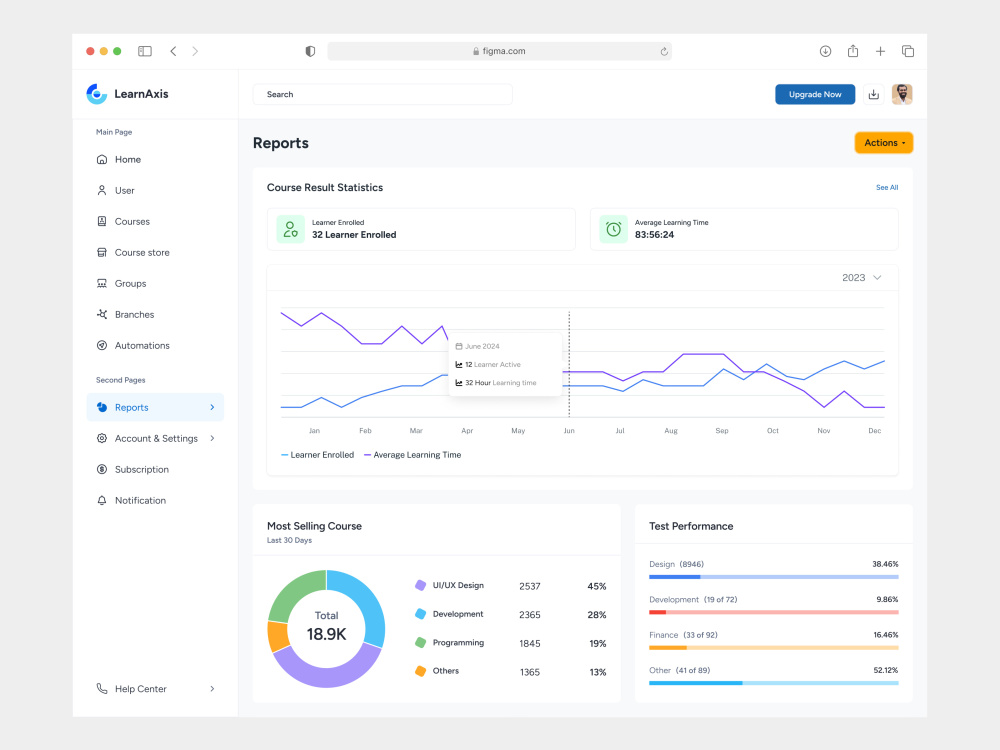The width and height of the screenshot is (1000, 750).
Task: Toggle the Learner Enrolled legend entry
Action: tap(318, 455)
